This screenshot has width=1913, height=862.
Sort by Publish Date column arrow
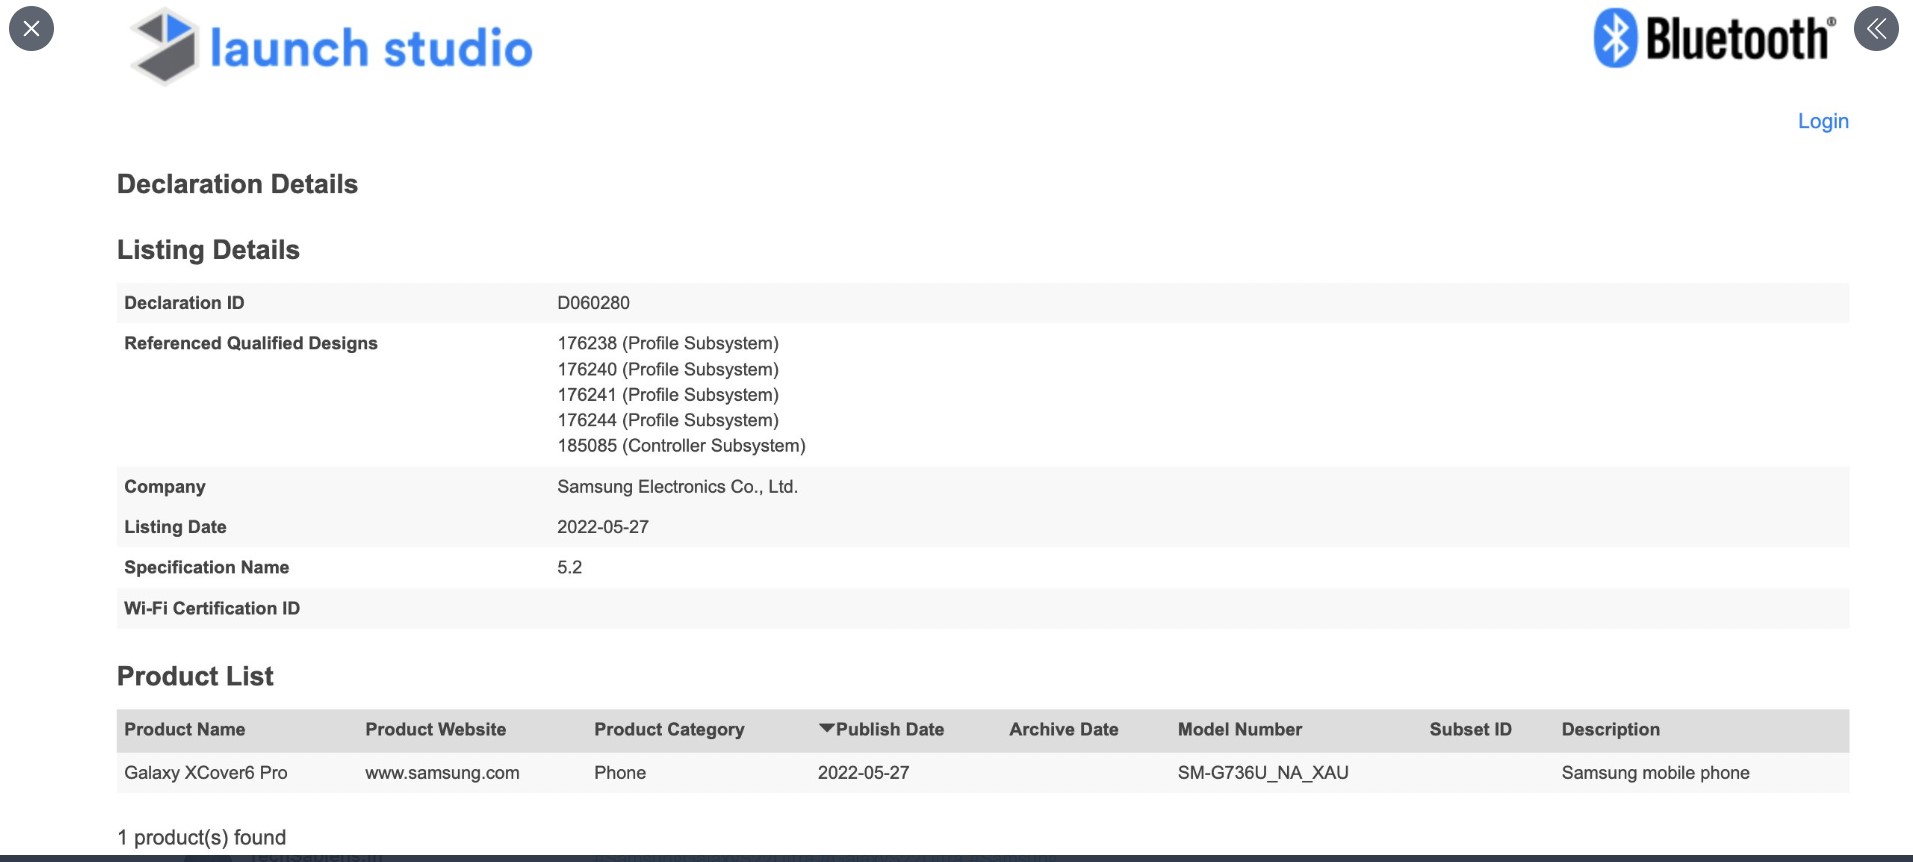(826, 729)
